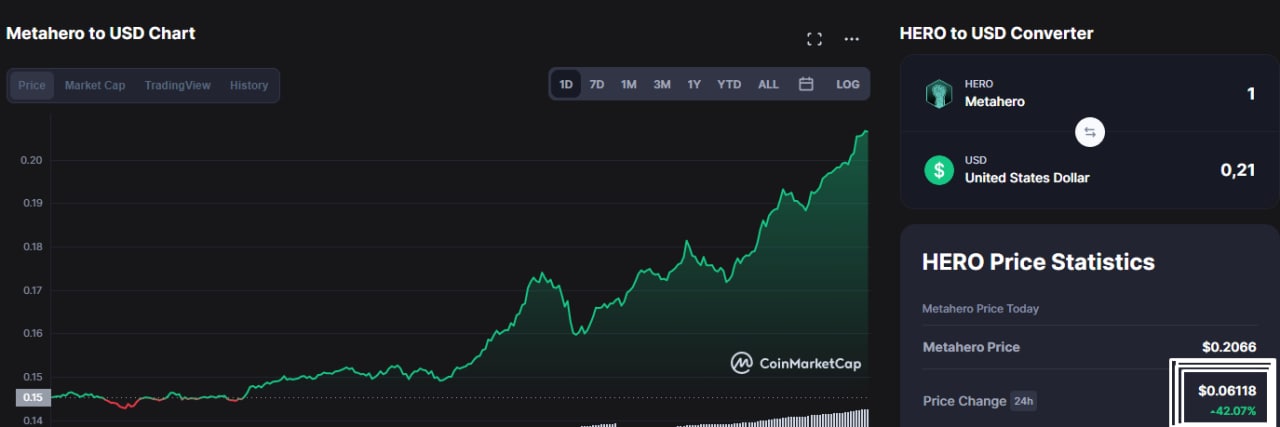Select the 3M time range
The height and width of the screenshot is (427, 1280).
(662, 85)
